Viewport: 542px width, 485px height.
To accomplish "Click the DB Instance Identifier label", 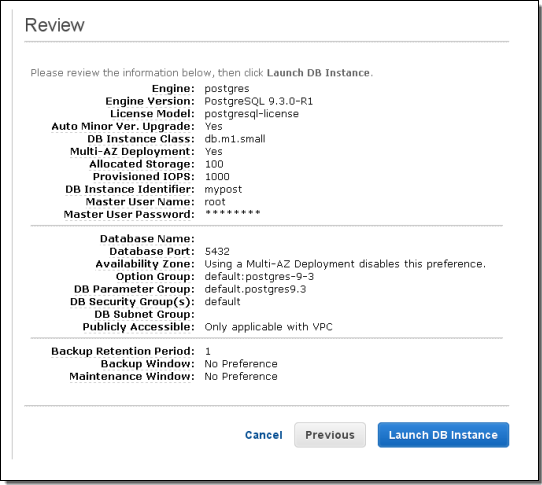I will pos(130,189).
